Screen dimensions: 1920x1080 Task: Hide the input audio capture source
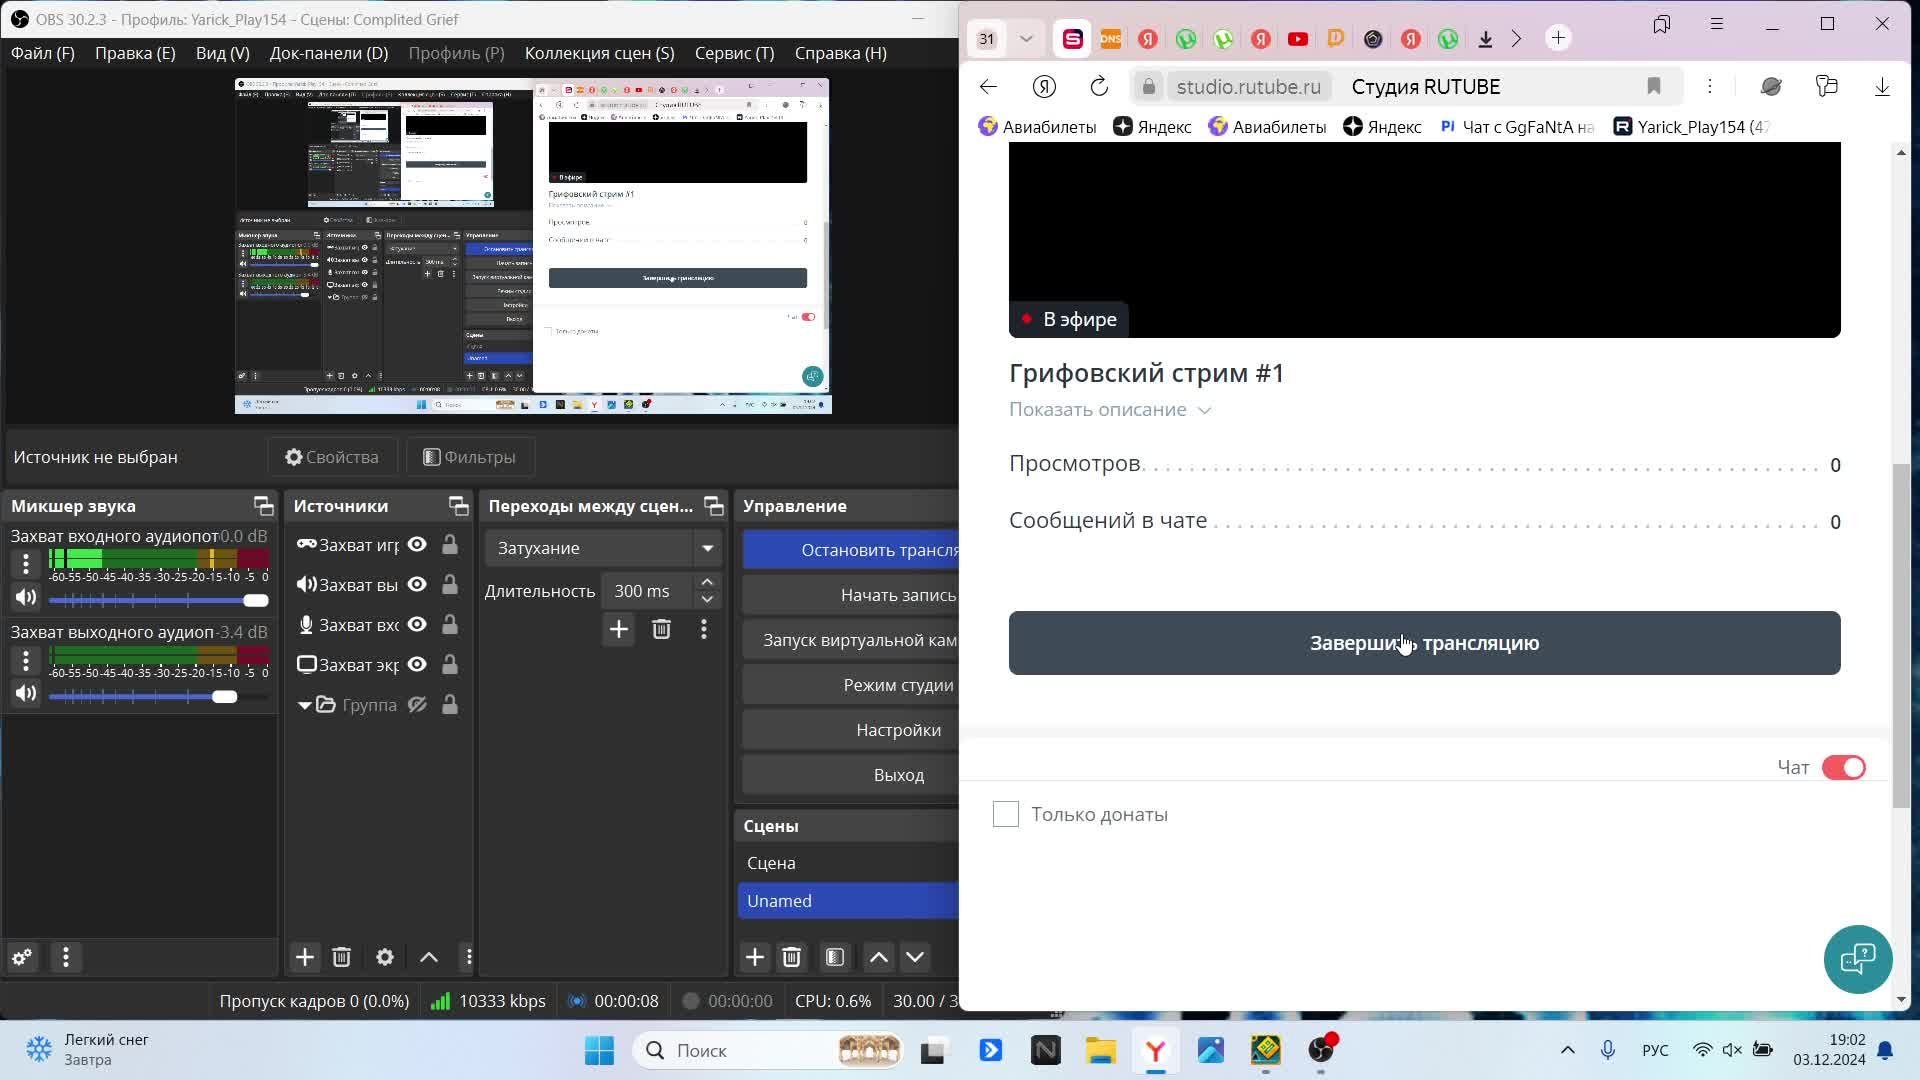pos(417,624)
